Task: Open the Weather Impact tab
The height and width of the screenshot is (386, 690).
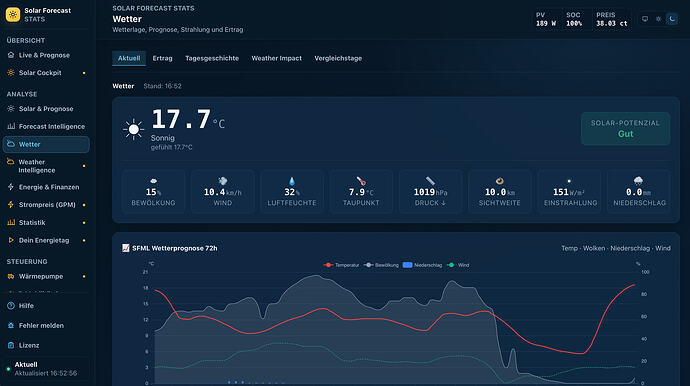Action: click(x=277, y=58)
